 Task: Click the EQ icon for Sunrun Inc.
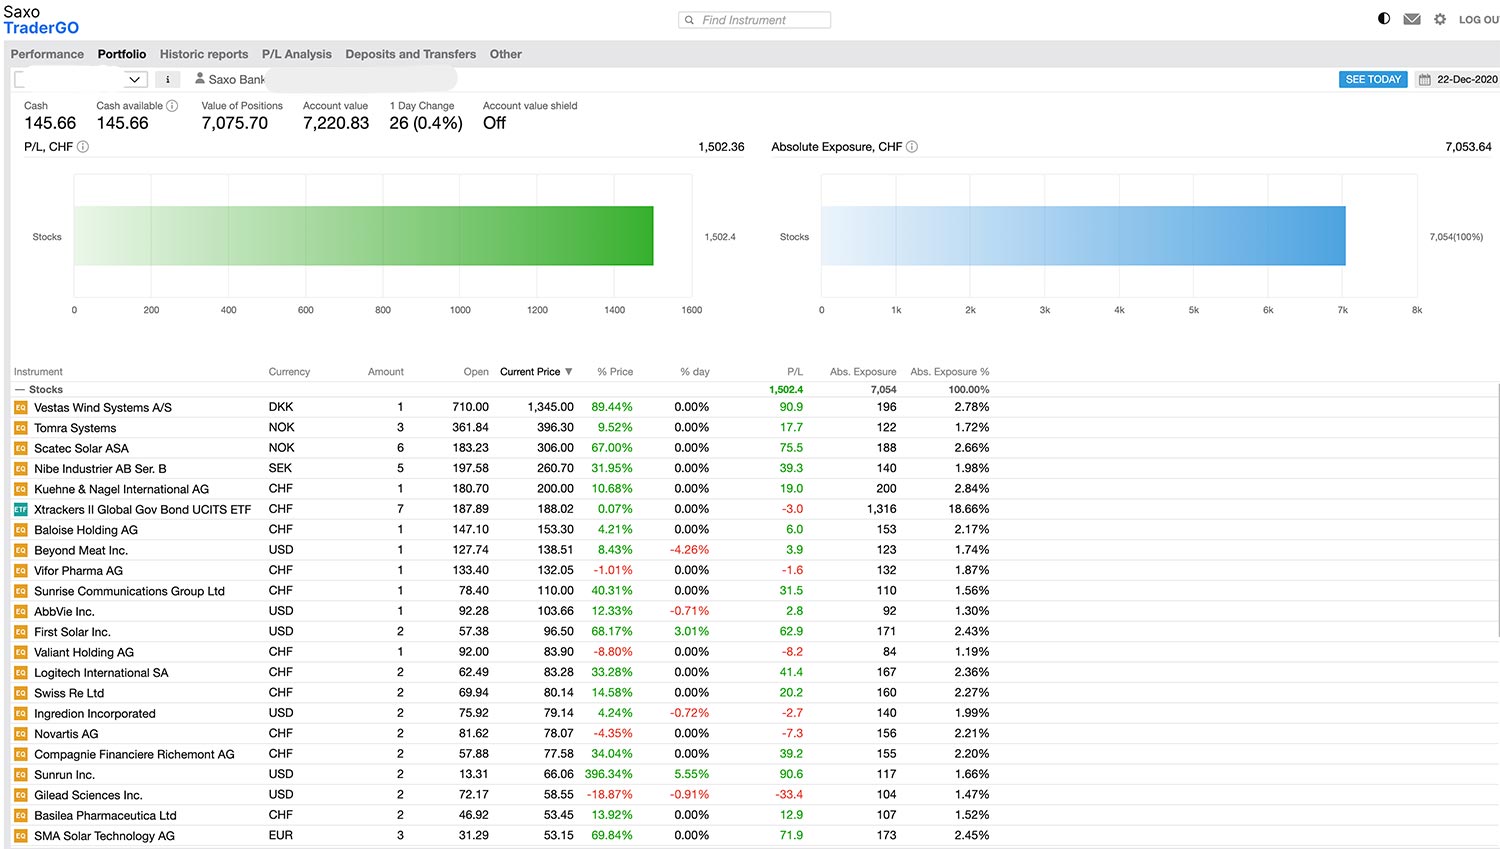click(20, 775)
